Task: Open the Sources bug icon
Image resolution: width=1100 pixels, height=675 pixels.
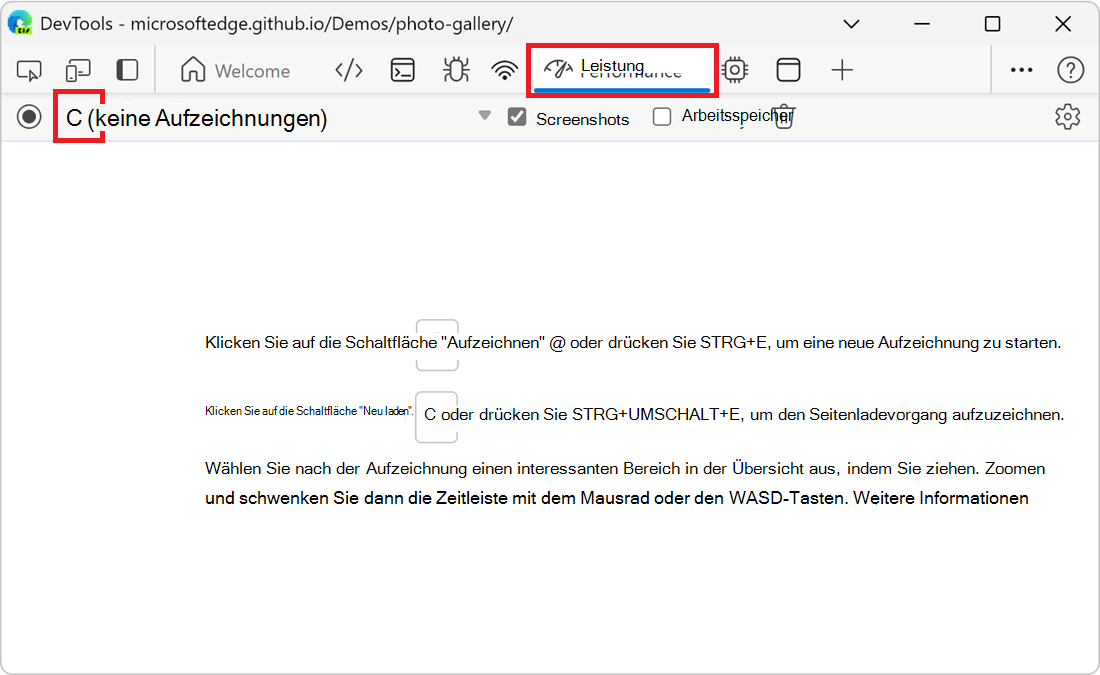Action: click(456, 70)
